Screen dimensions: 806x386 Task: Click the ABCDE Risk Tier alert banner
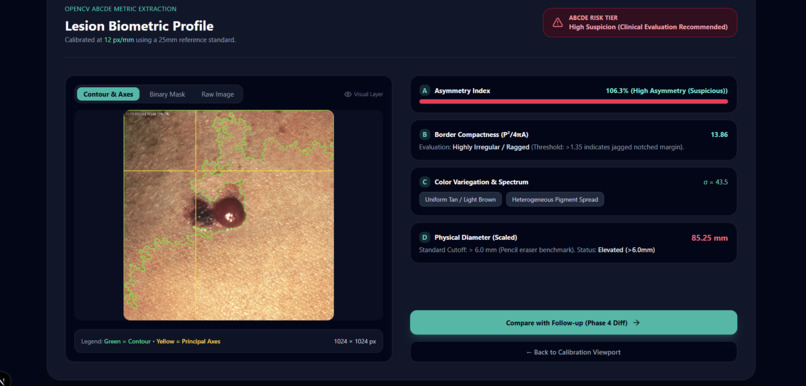640,22
